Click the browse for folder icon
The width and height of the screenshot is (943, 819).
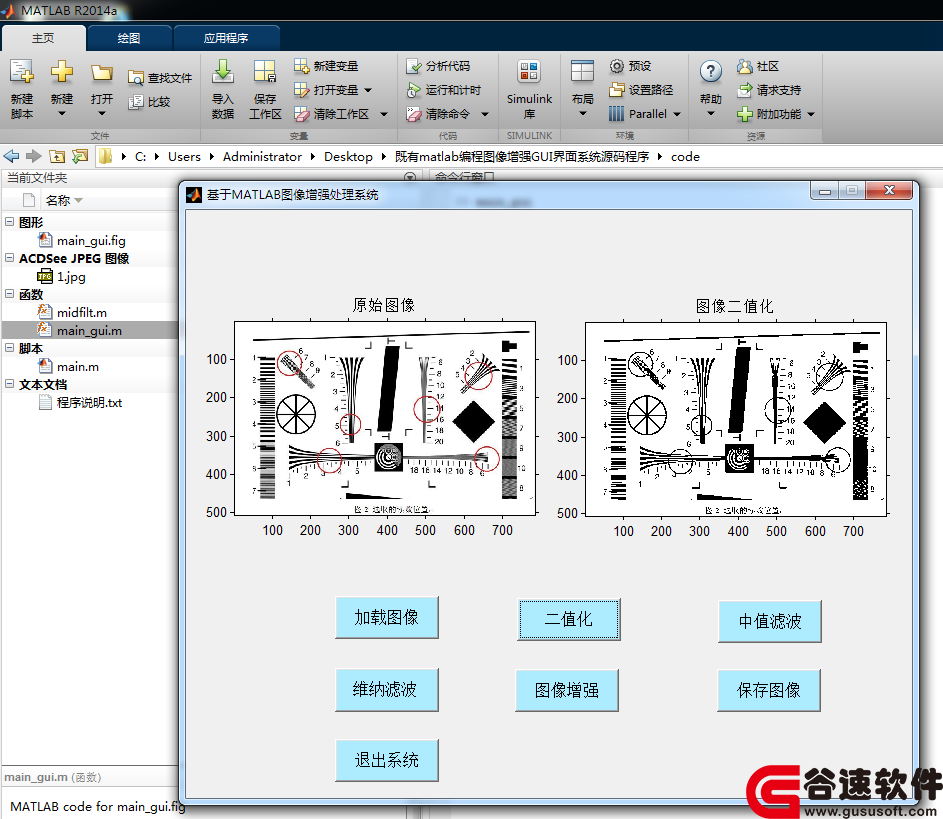(79, 156)
